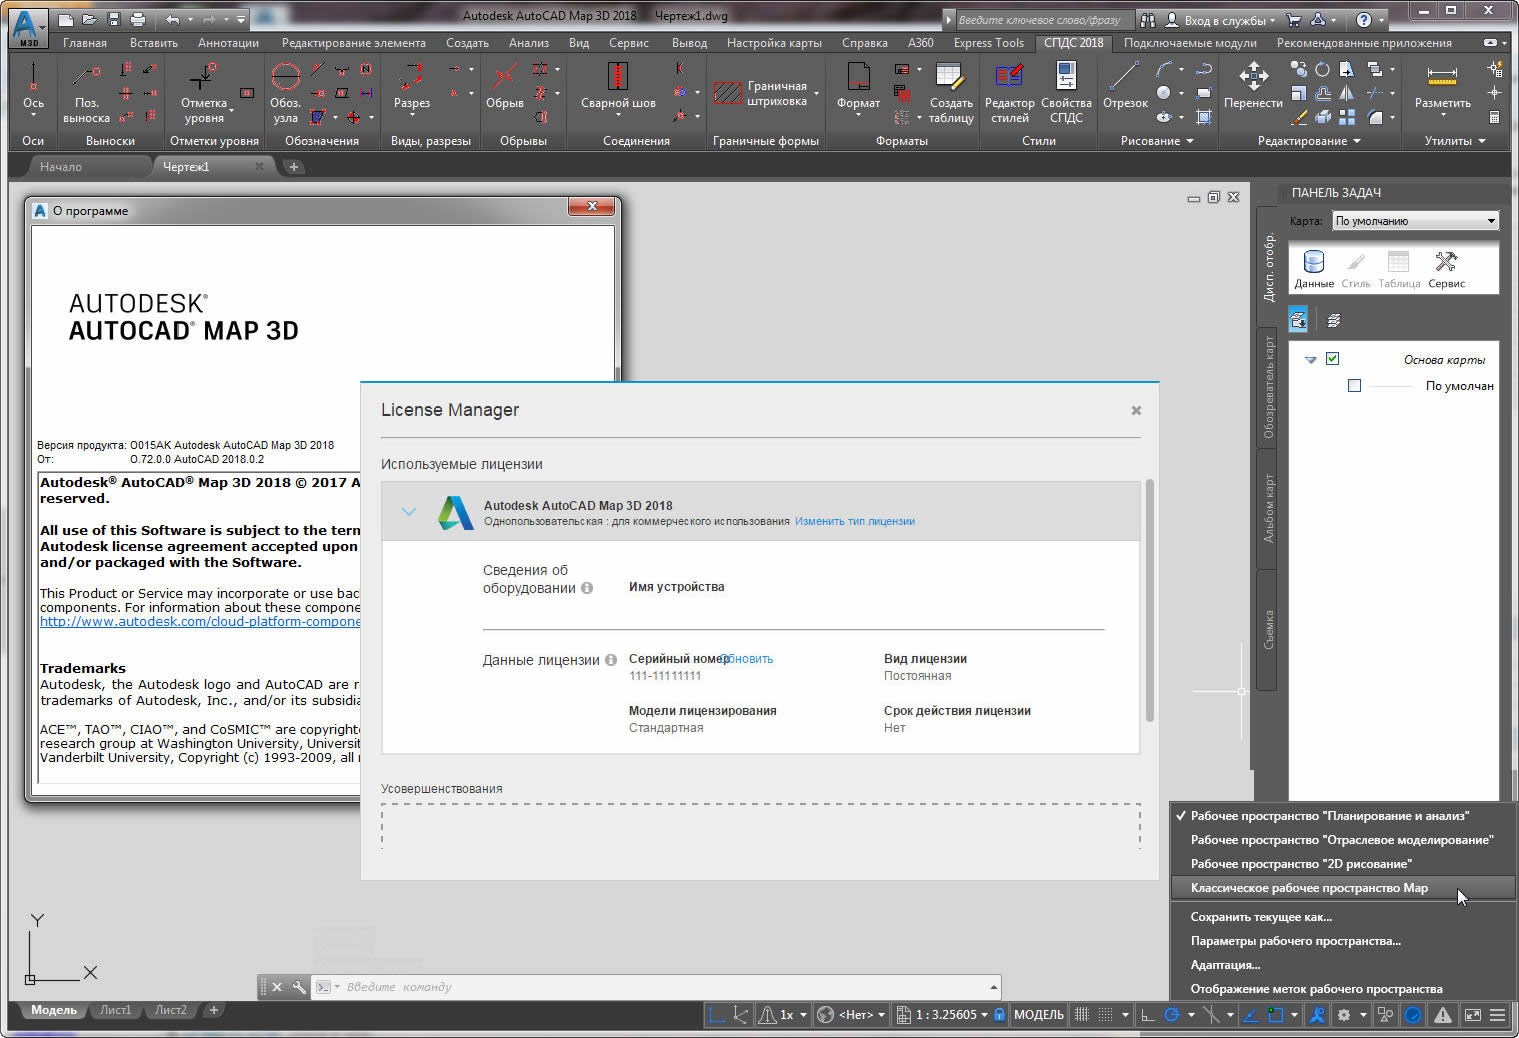The width and height of the screenshot is (1519, 1038).
Task: Open the Данные icon in task pane
Action: 1313,269
